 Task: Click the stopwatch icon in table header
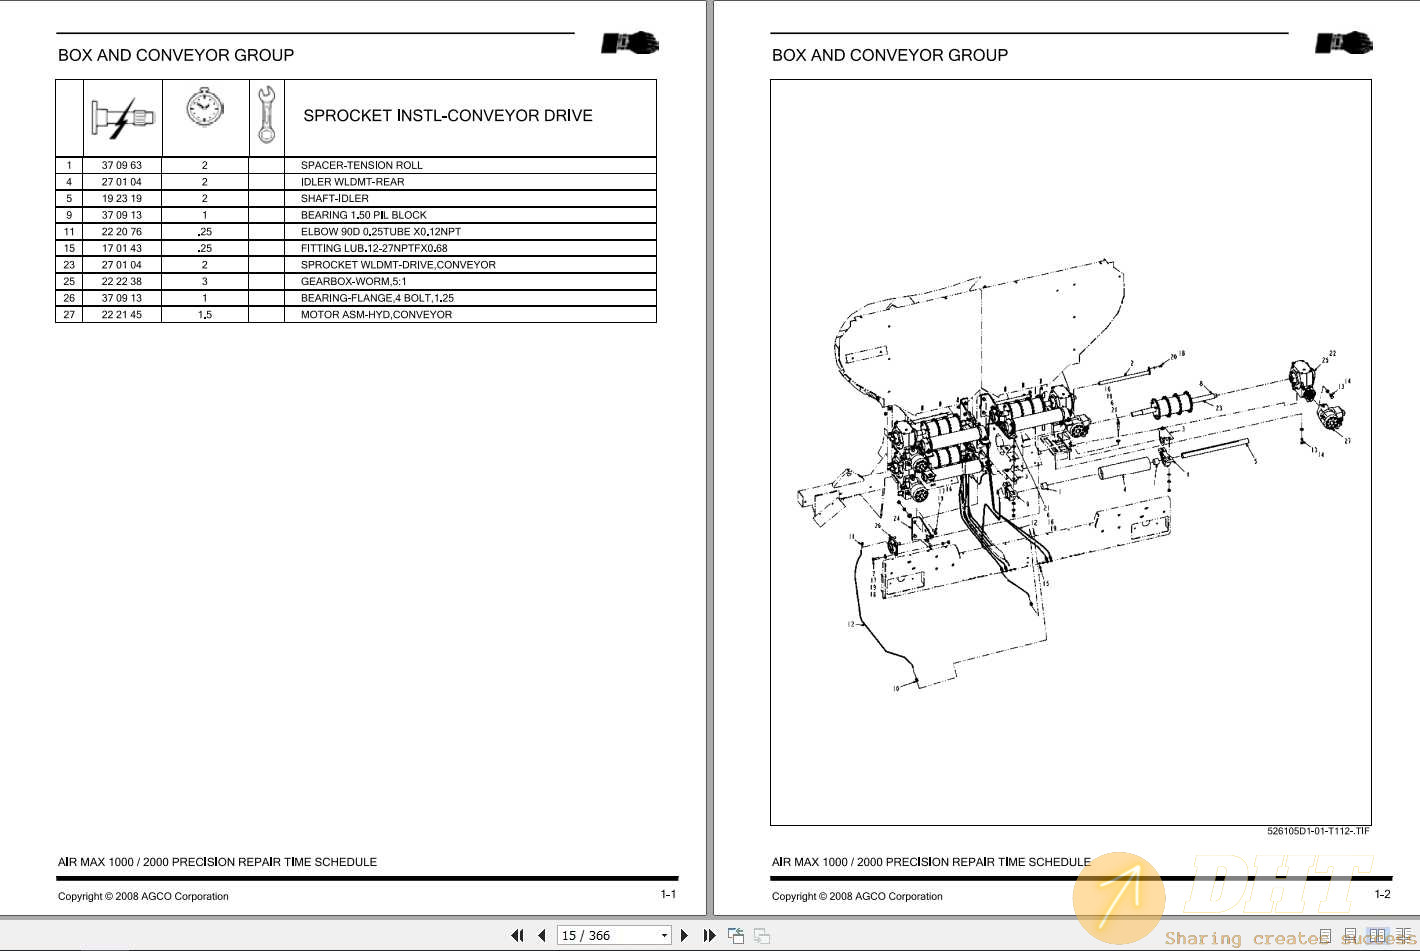204,108
